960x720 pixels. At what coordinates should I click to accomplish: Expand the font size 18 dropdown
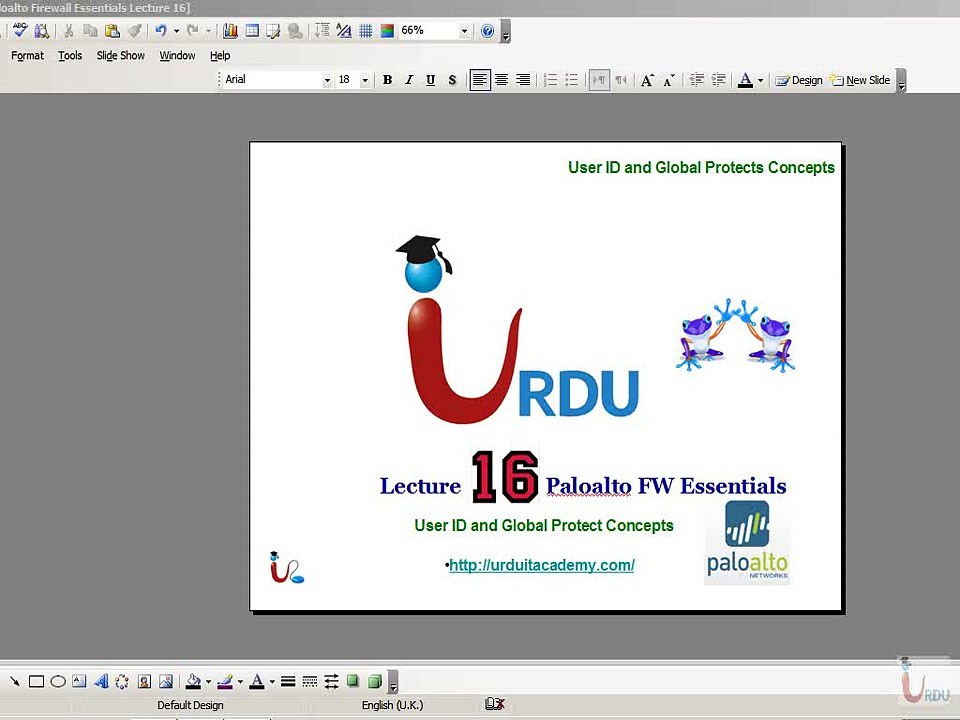(365, 80)
